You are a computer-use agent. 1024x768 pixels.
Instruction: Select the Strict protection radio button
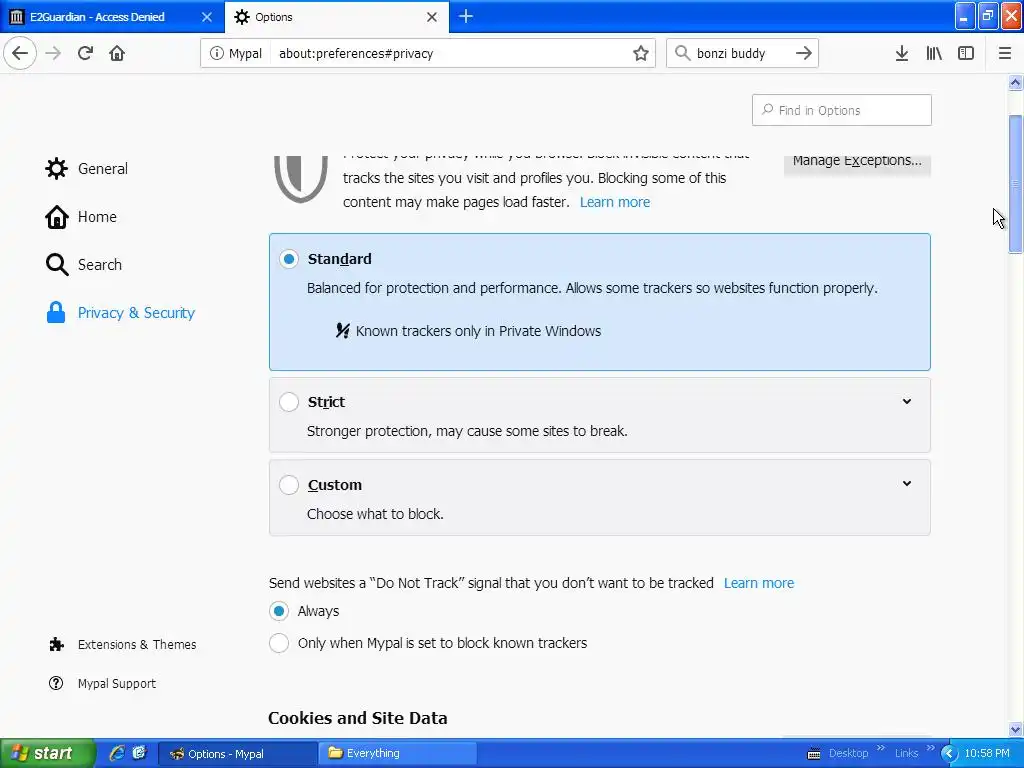289,402
